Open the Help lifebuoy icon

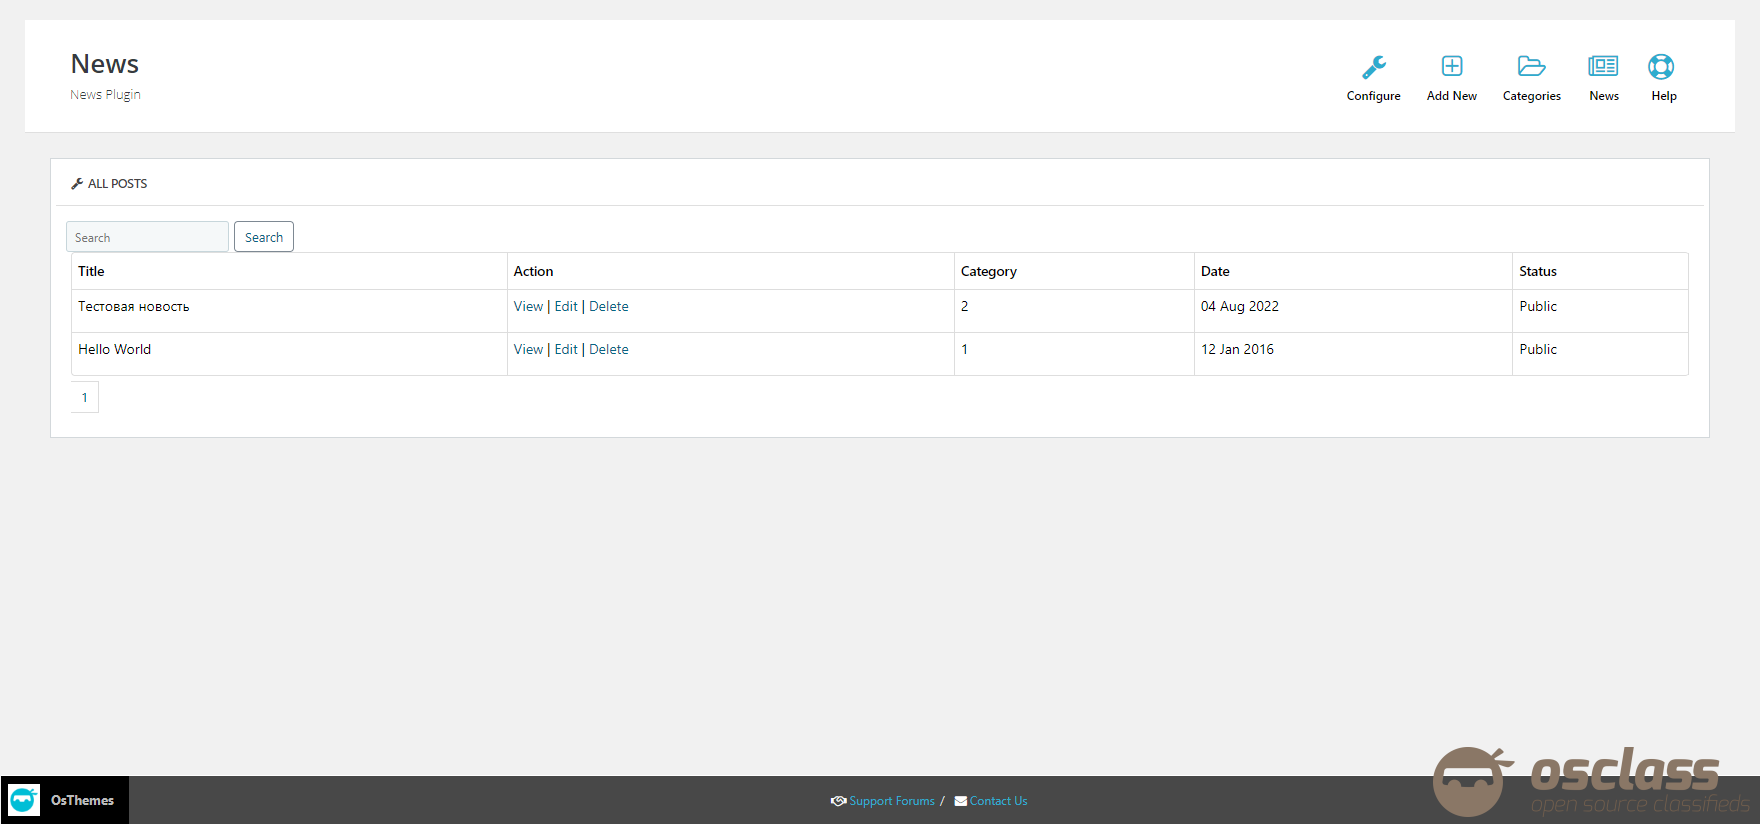pyautogui.click(x=1661, y=67)
